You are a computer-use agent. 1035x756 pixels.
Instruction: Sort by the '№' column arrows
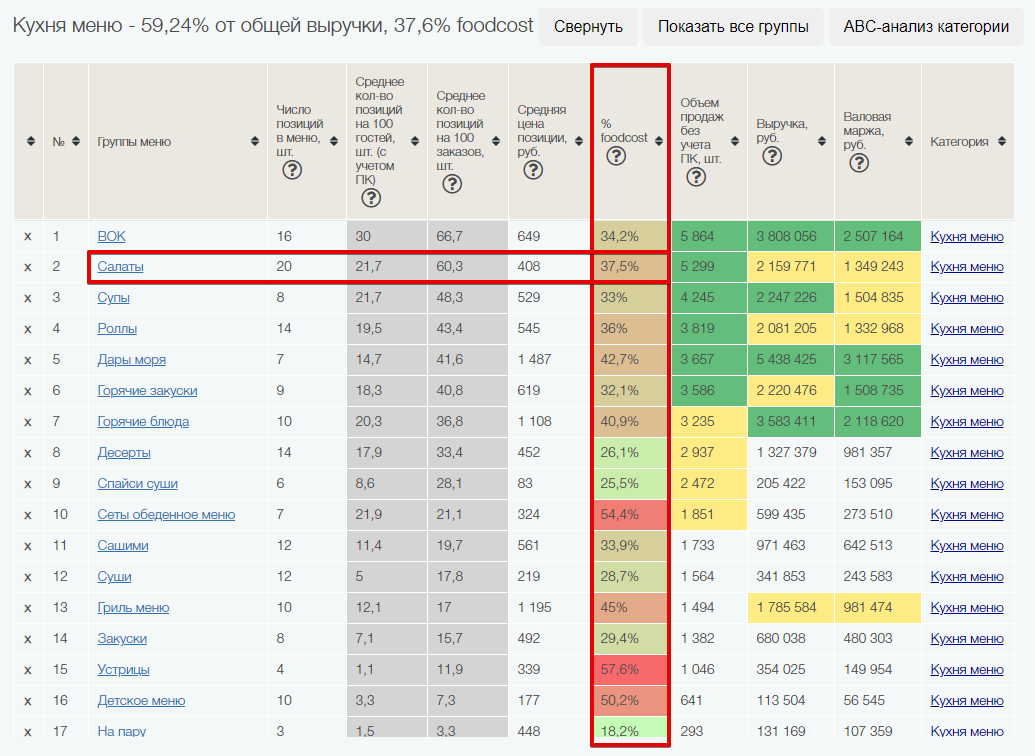pos(76,142)
